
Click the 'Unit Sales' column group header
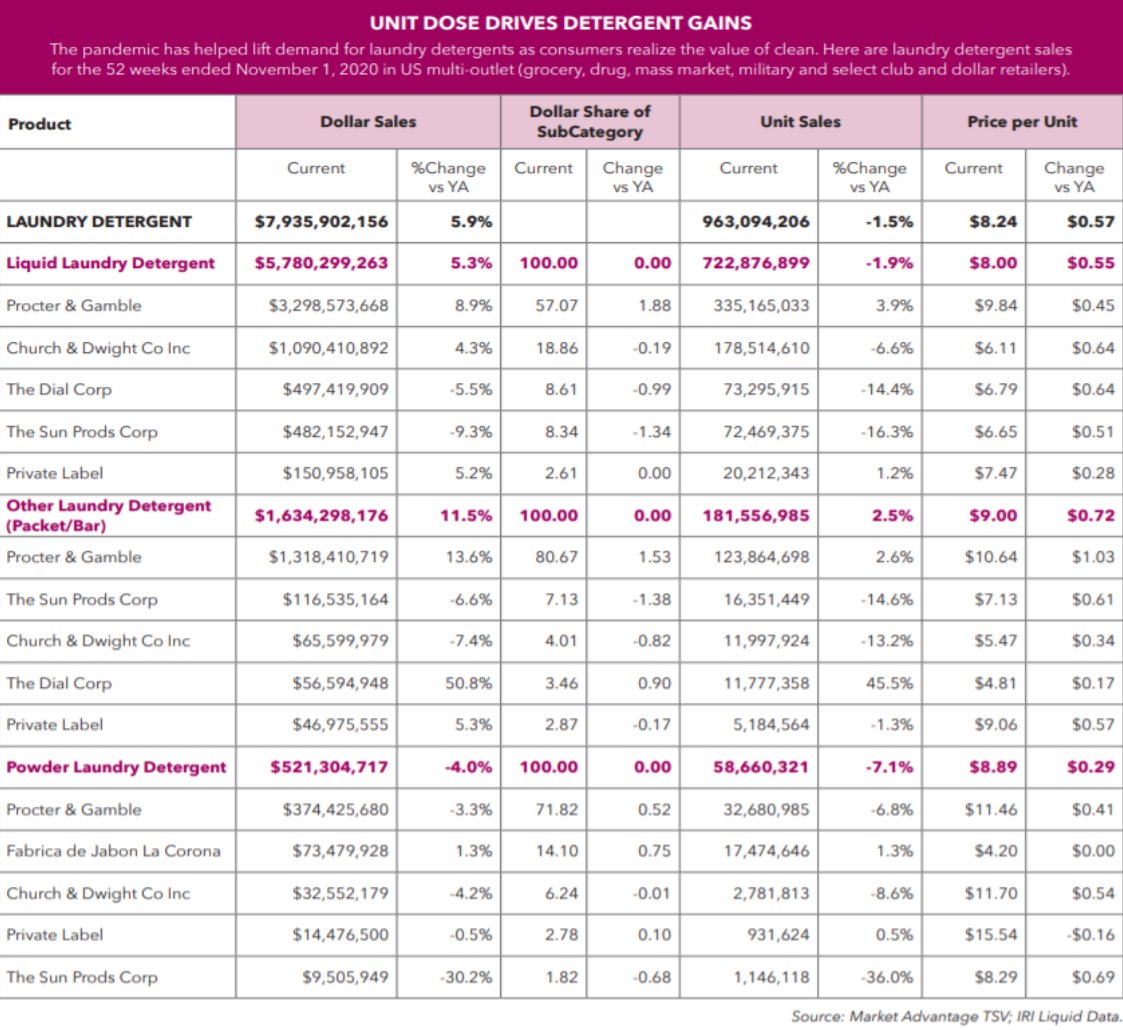(x=801, y=122)
